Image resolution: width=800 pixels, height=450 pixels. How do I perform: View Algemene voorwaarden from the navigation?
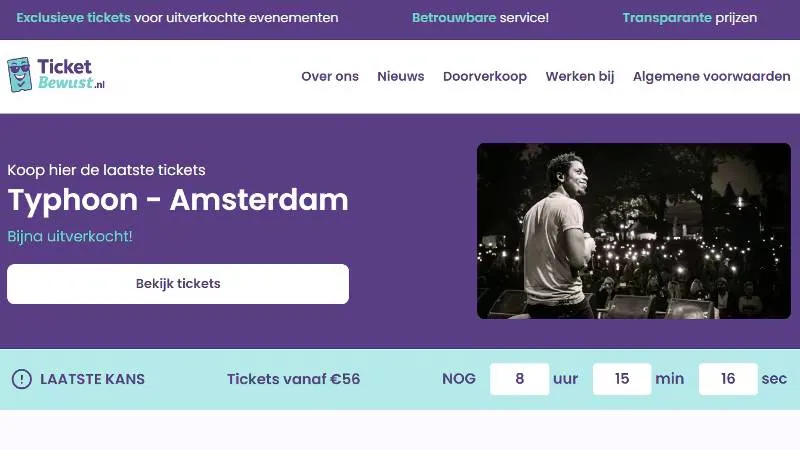coord(712,77)
